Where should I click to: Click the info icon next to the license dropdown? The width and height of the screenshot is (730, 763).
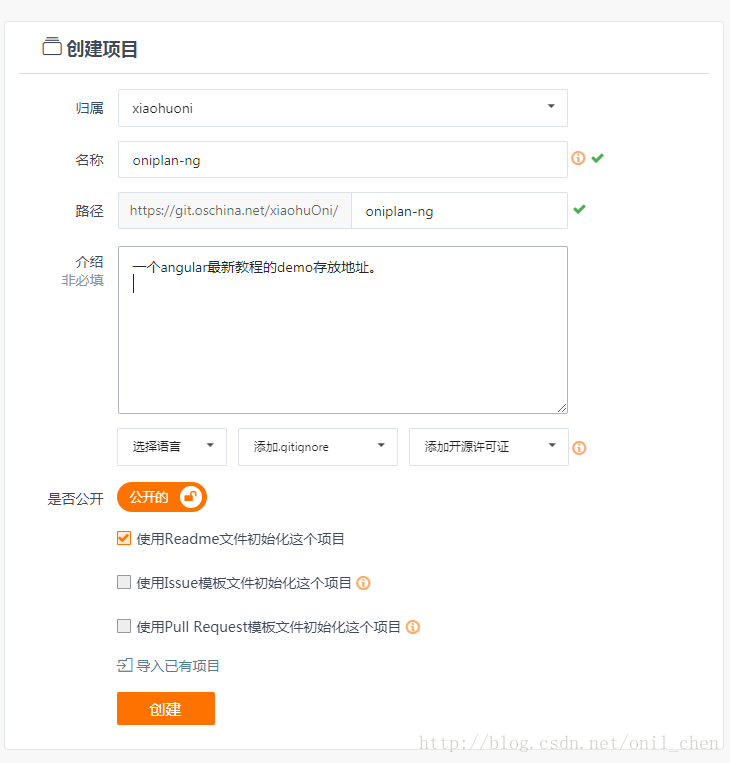pos(579,448)
